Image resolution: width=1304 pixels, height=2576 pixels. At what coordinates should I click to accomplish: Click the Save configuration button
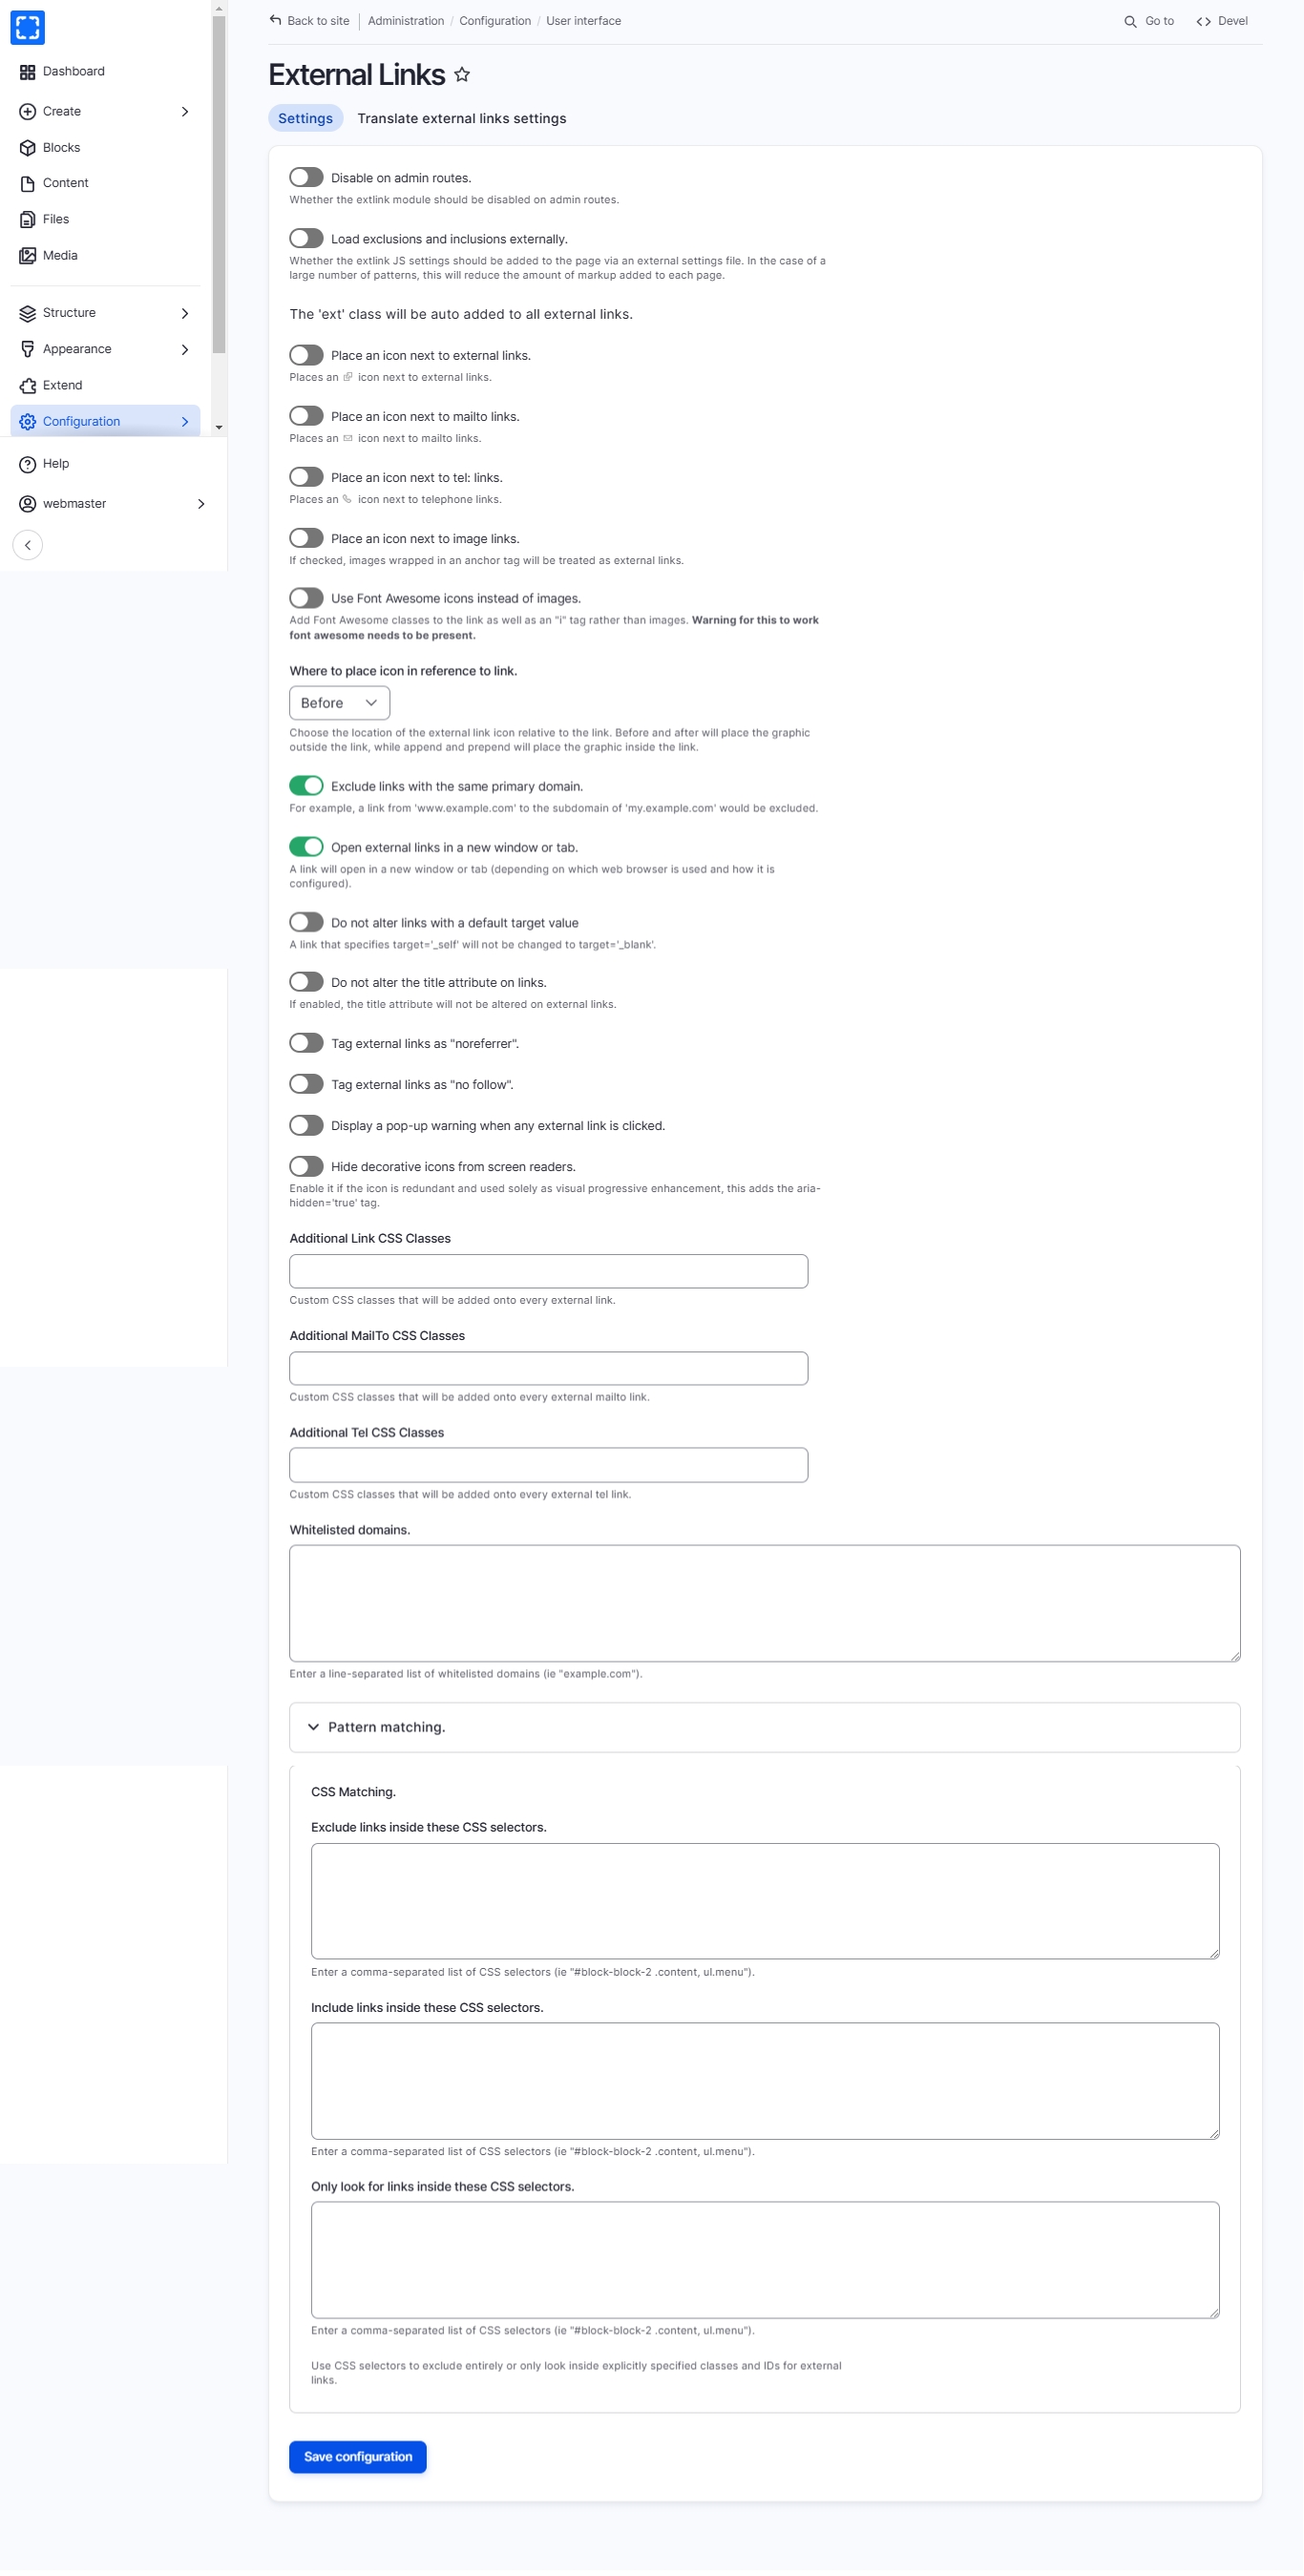click(x=358, y=2459)
